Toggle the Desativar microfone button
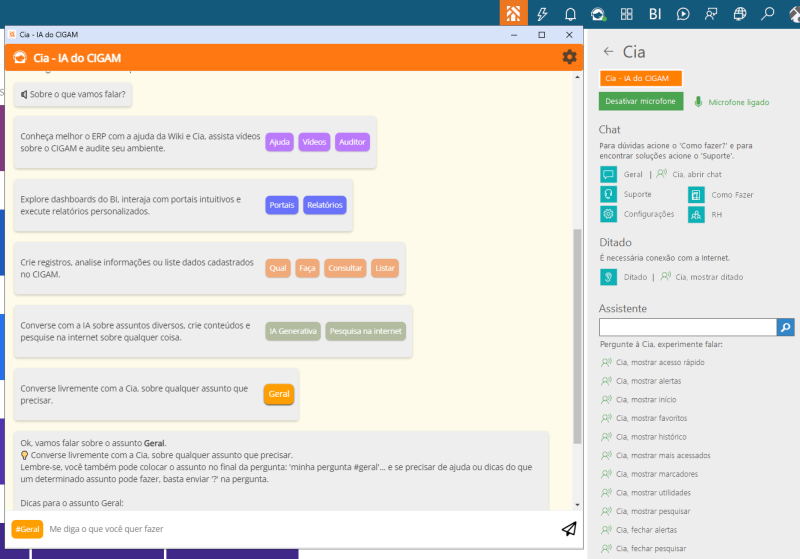The image size is (800, 559). (x=641, y=101)
